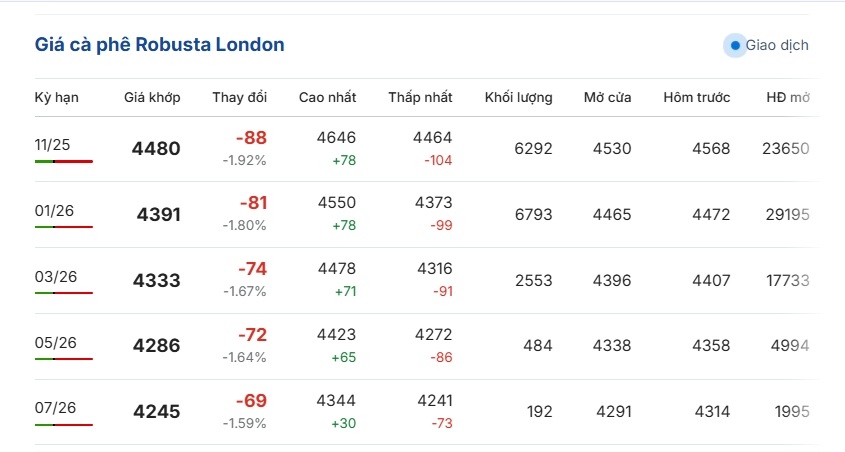Click the Cao nhất column header
This screenshot has height=452, width=845.
pos(327,97)
